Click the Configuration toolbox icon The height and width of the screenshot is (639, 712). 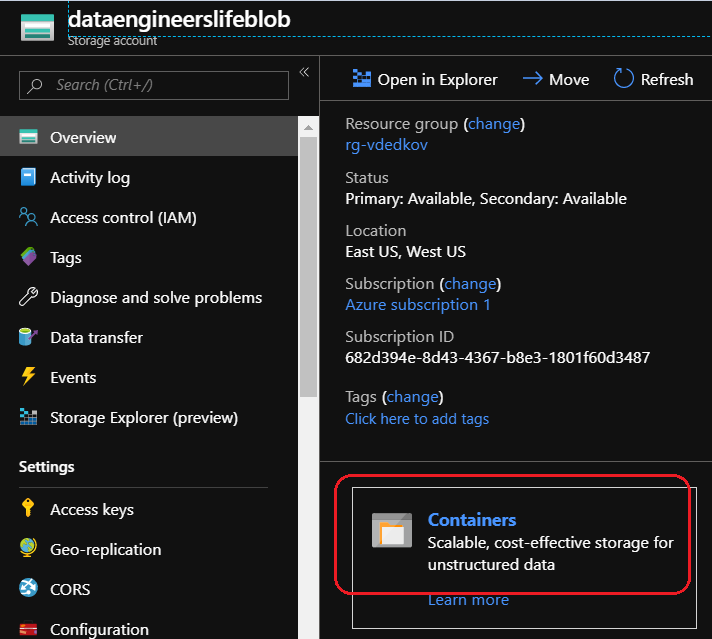28,629
